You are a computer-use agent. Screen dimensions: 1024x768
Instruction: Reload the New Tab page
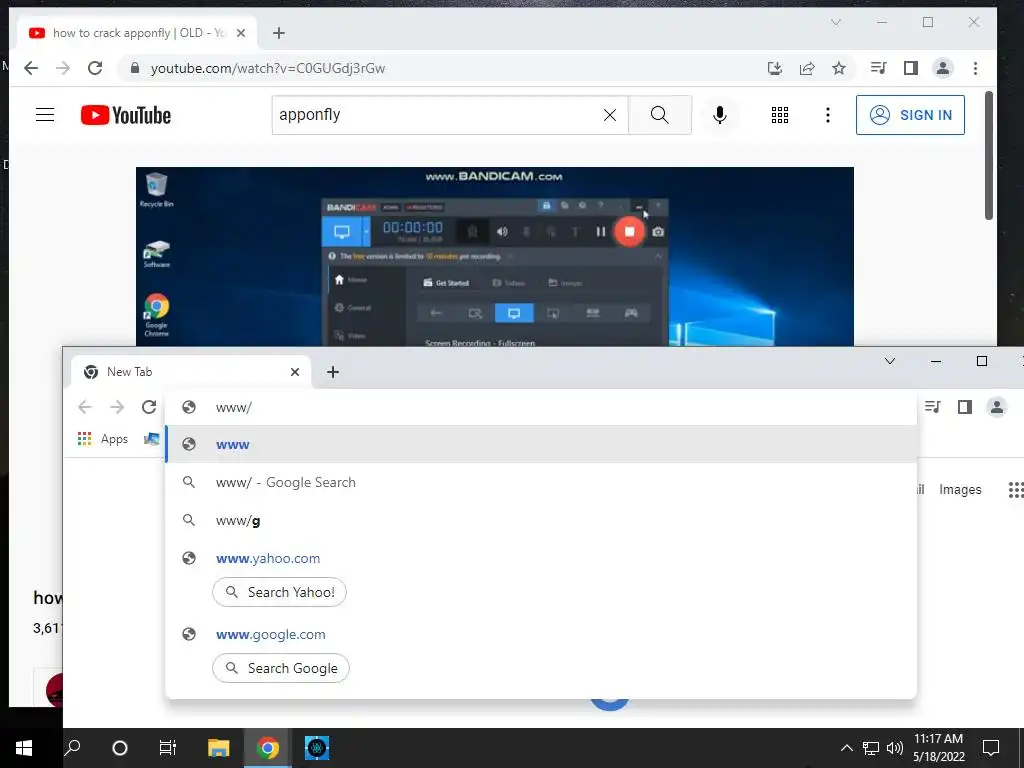[x=149, y=407]
